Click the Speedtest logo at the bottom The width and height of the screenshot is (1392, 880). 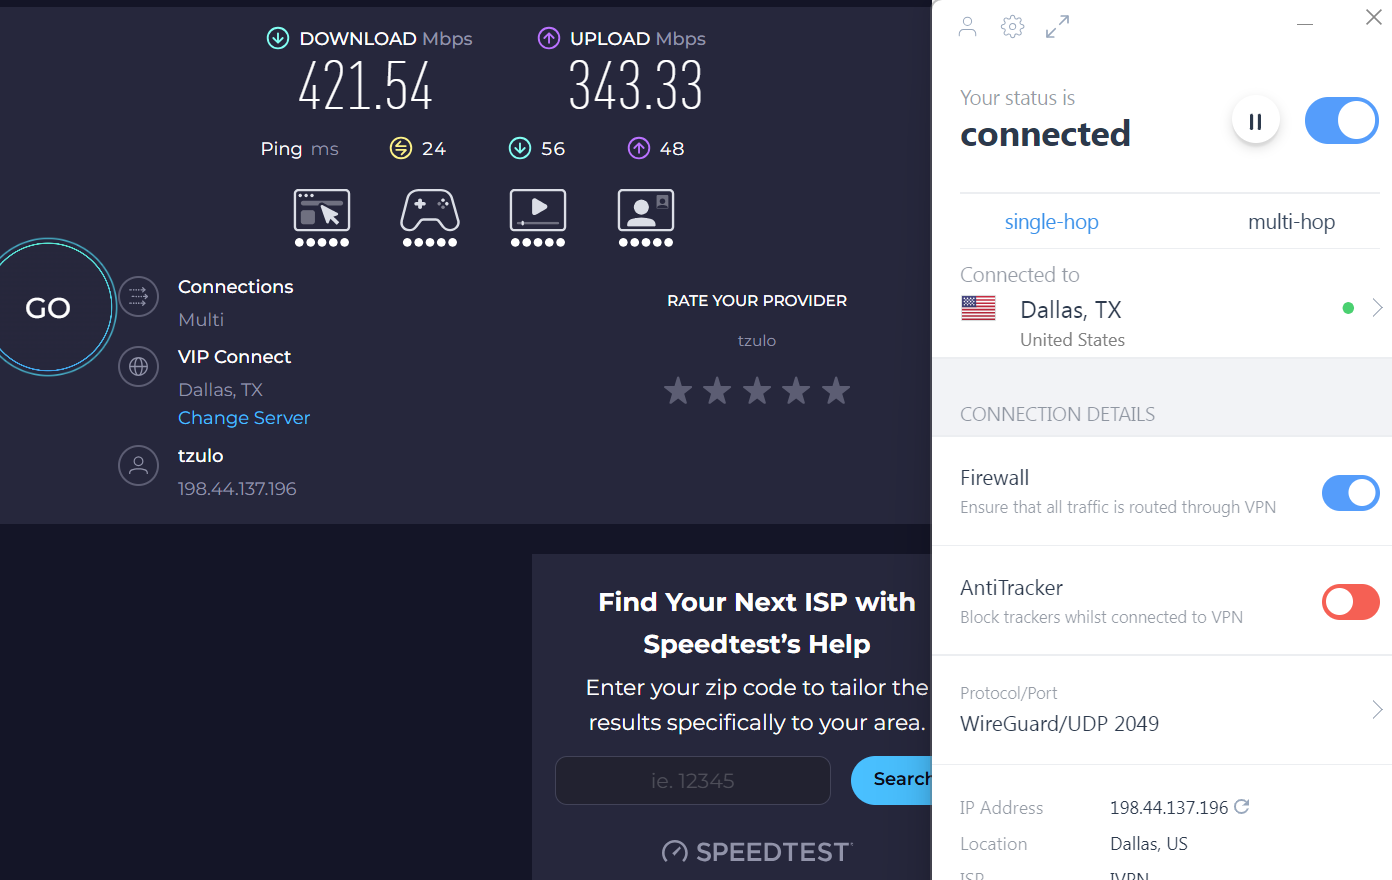756,852
